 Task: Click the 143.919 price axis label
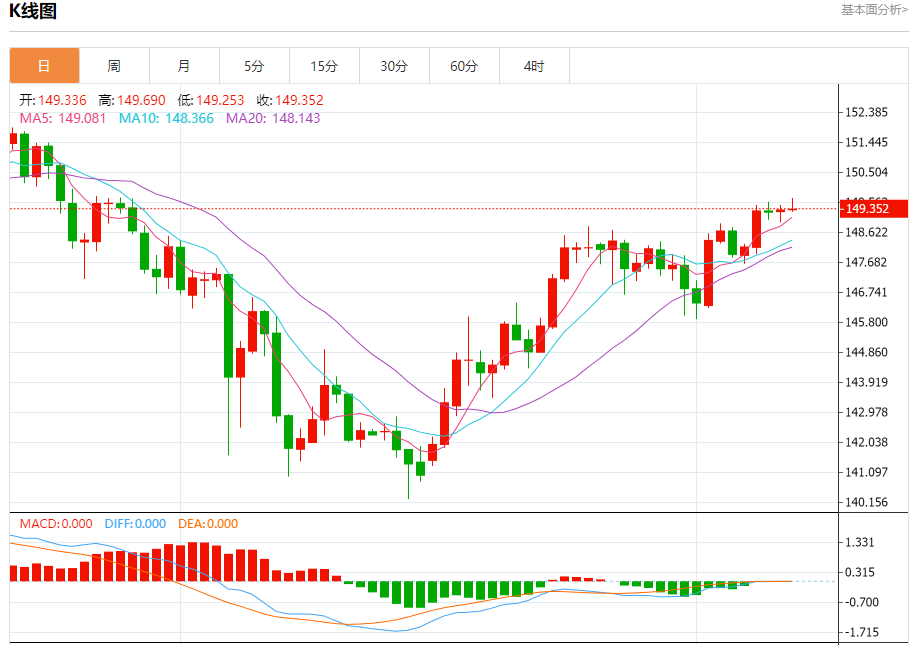point(867,382)
